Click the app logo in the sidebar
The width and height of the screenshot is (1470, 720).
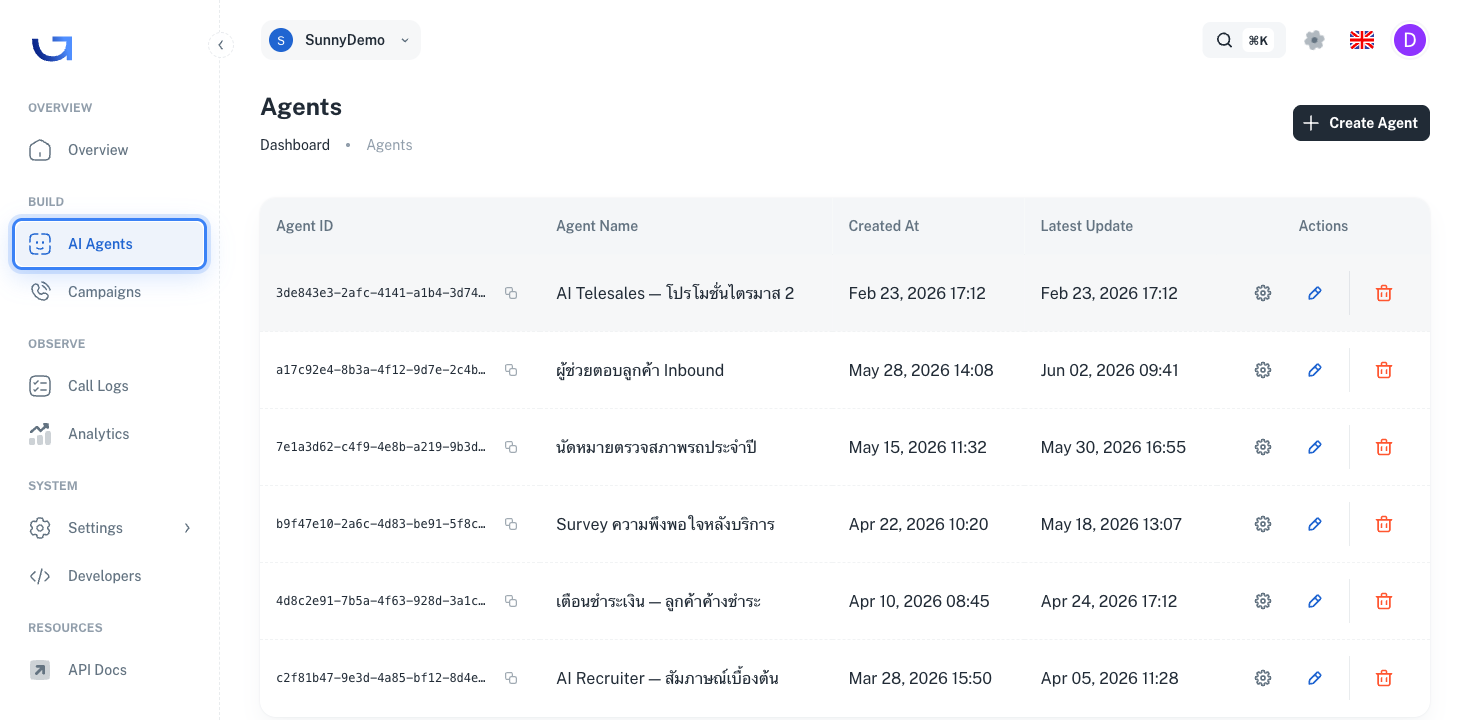[52, 48]
